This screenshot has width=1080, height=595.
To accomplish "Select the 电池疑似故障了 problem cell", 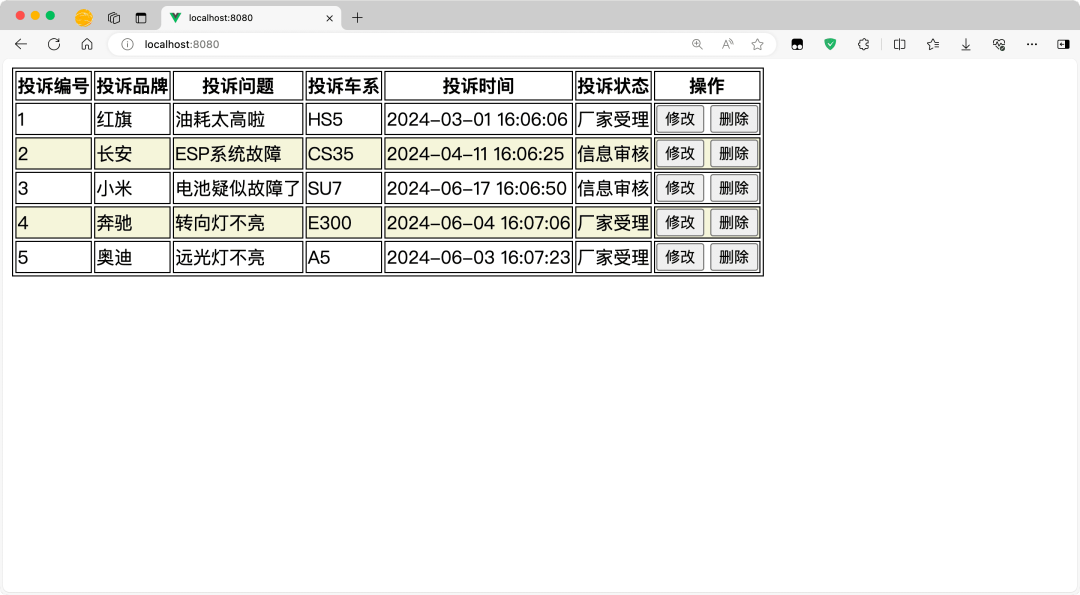I will click(238, 188).
